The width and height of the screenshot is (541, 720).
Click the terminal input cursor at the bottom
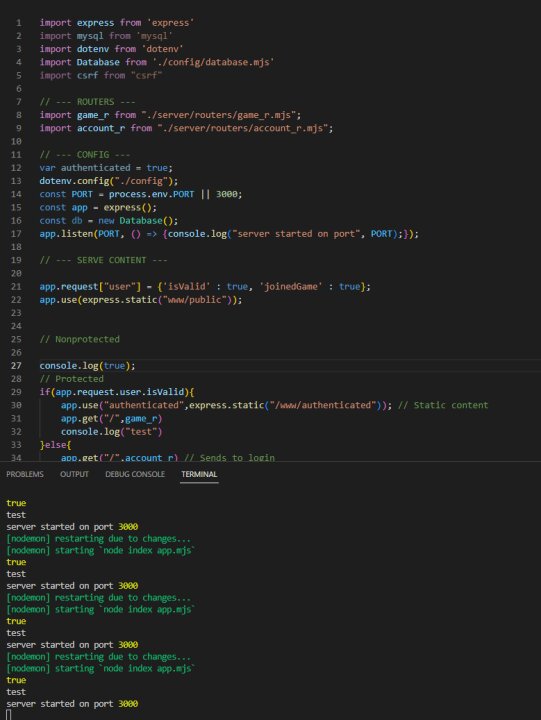coord(9,714)
